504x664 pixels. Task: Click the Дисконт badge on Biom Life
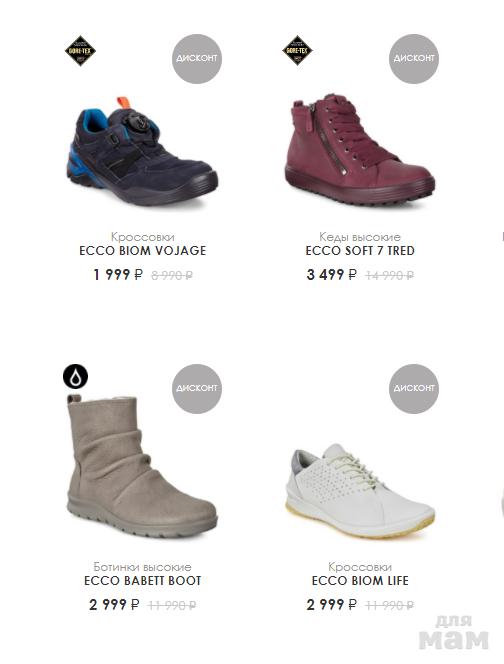coord(414,388)
